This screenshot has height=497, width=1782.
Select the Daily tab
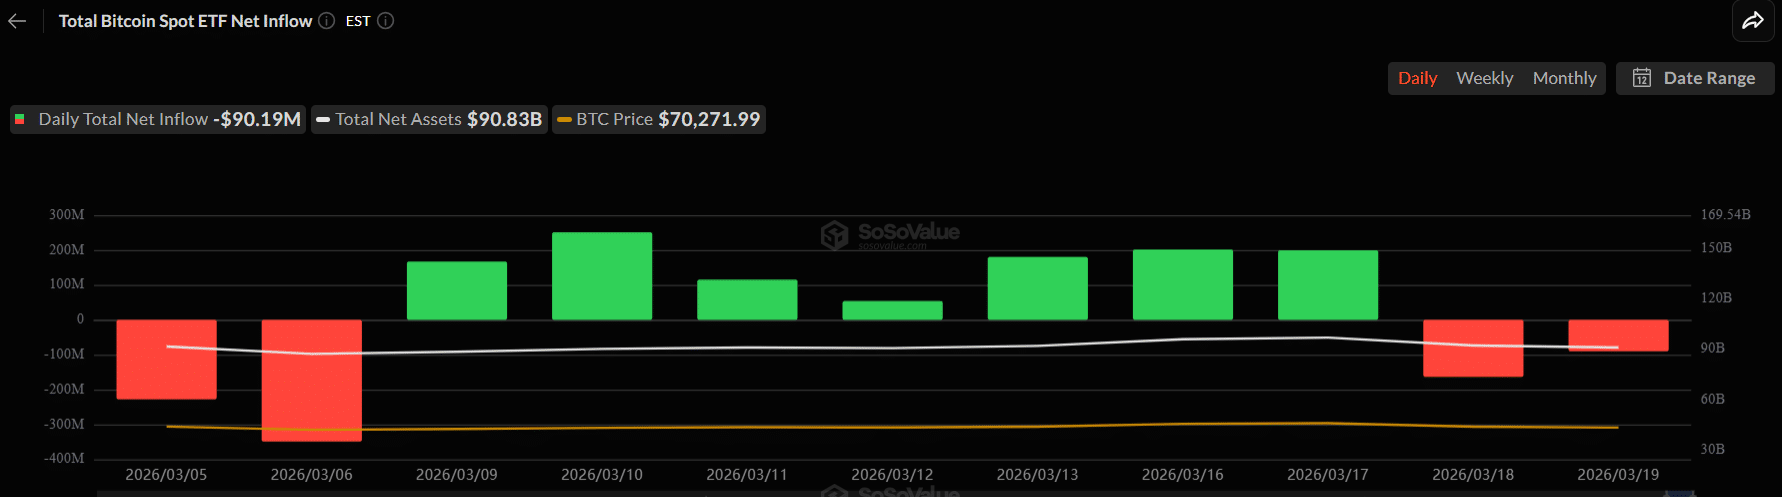1417,78
